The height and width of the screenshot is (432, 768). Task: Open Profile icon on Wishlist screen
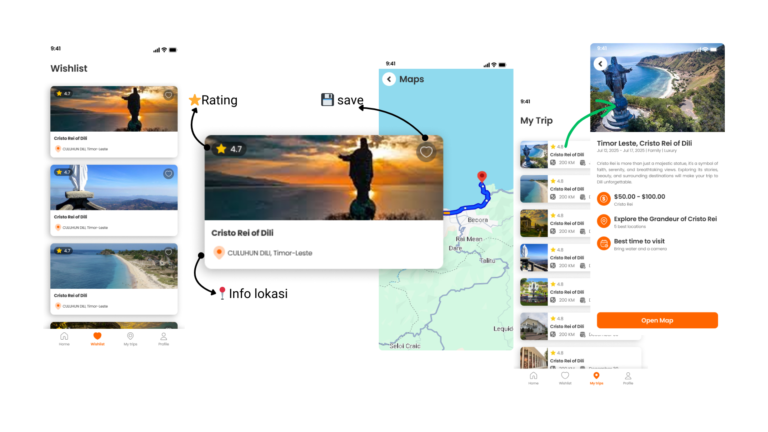coord(164,338)
